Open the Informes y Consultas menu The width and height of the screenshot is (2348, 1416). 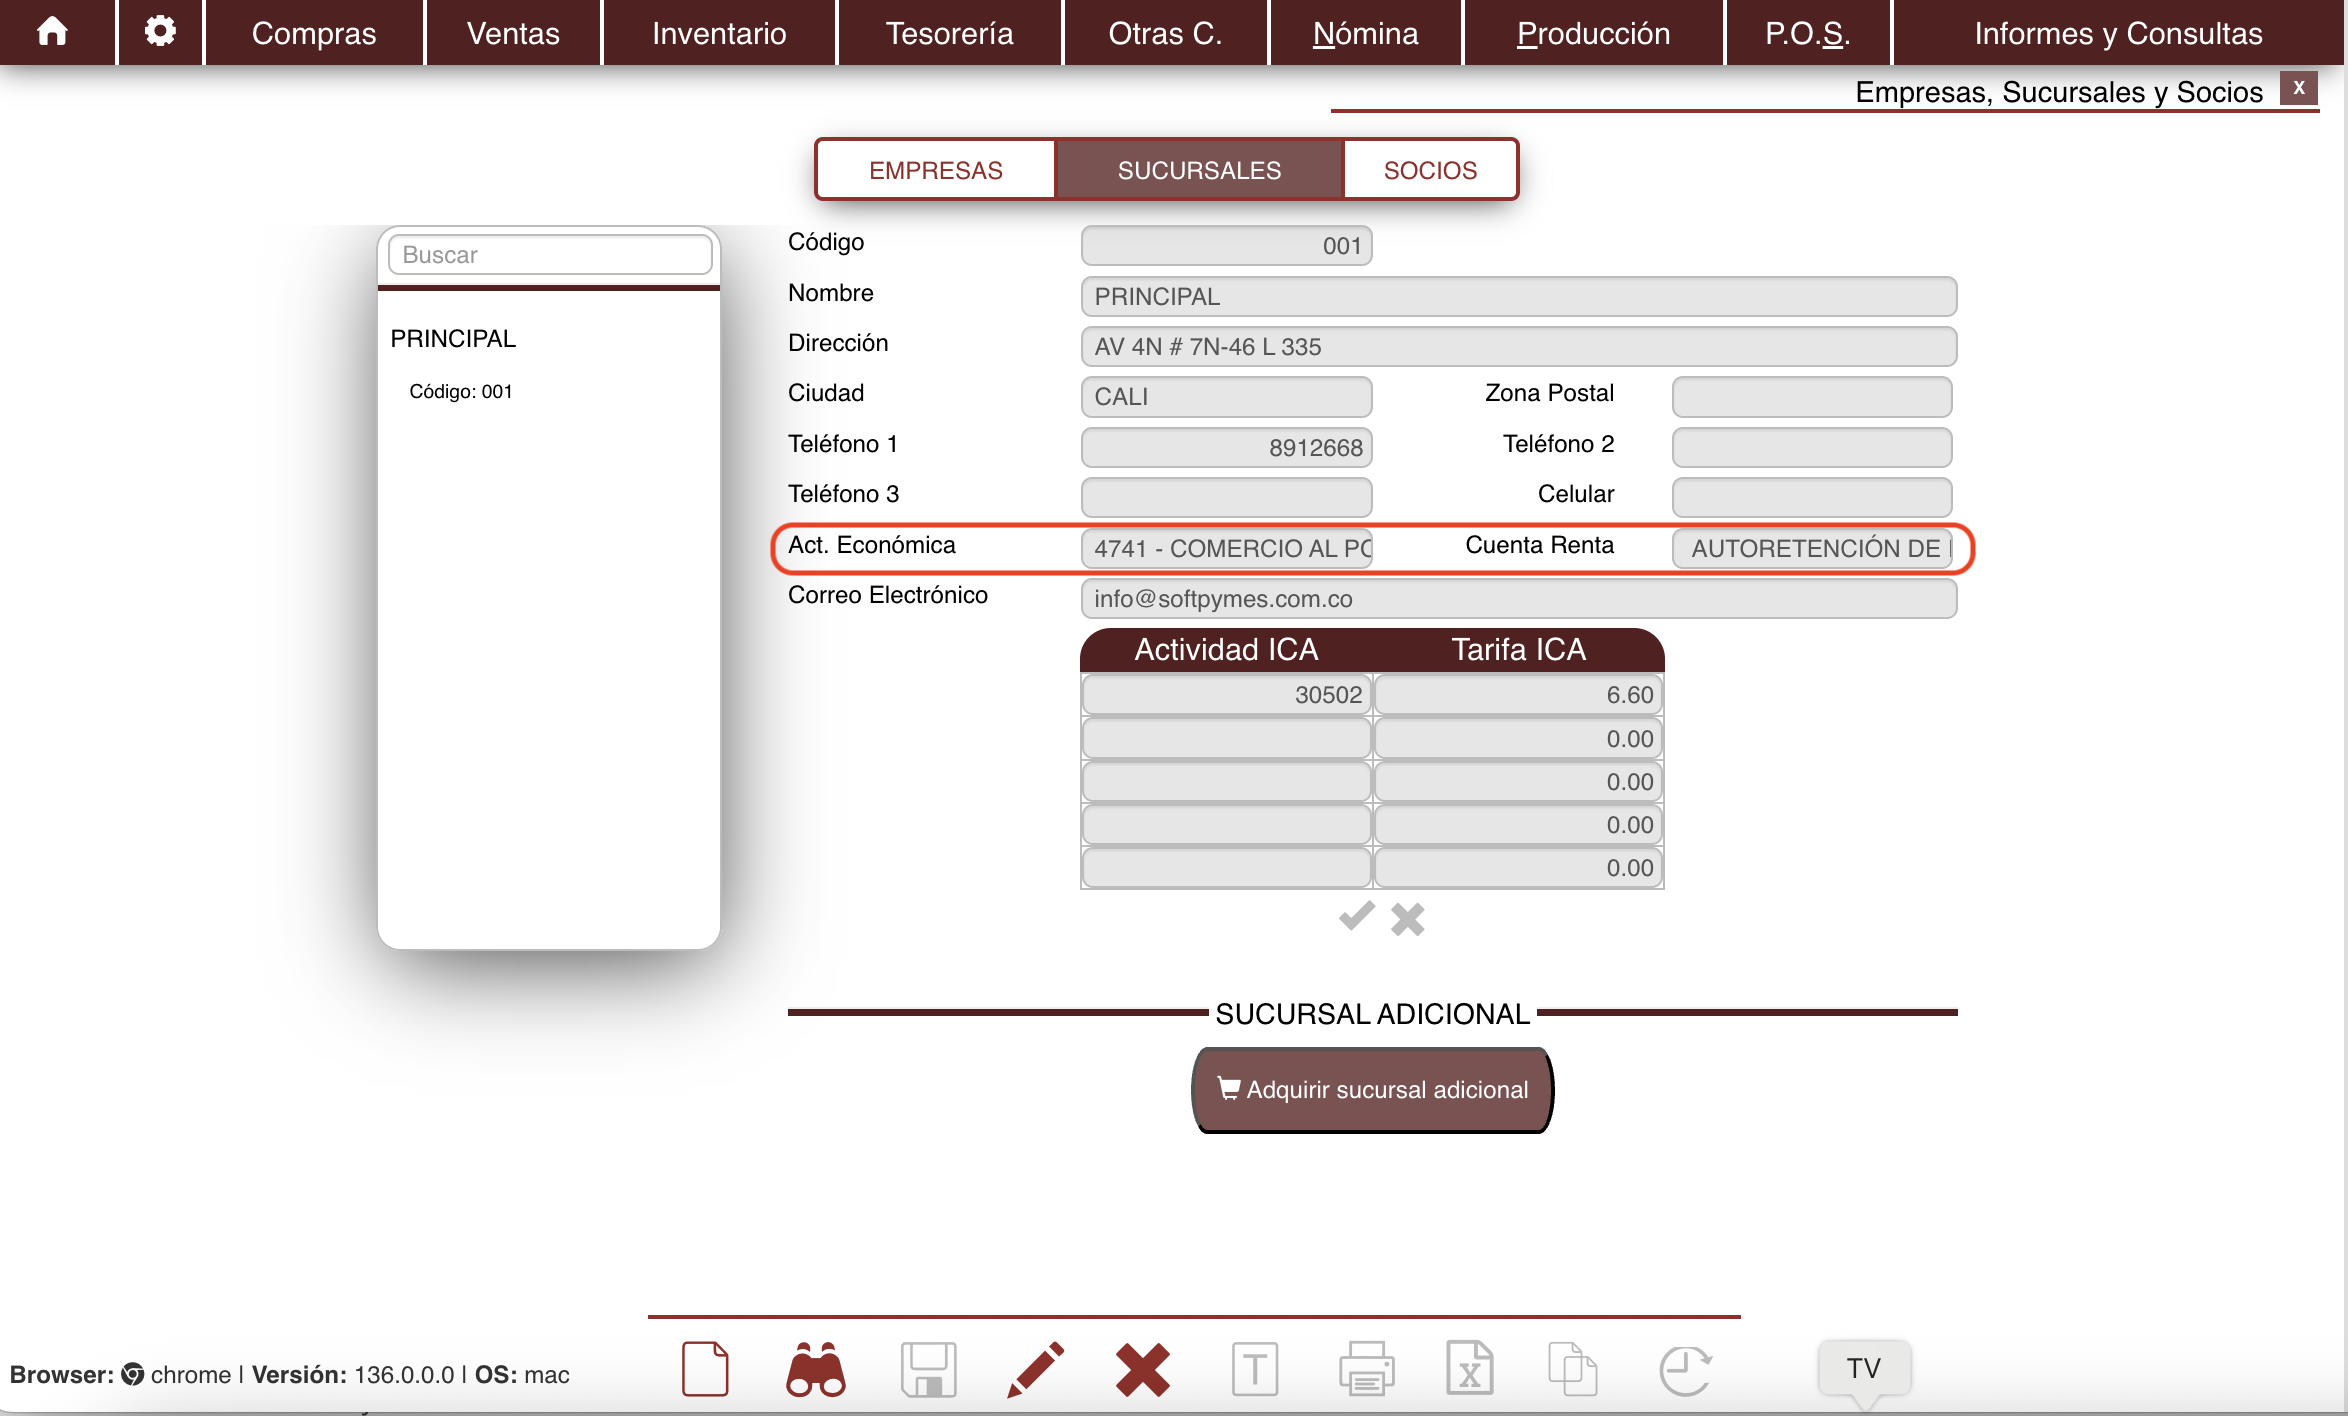(x=2117, y=33)
